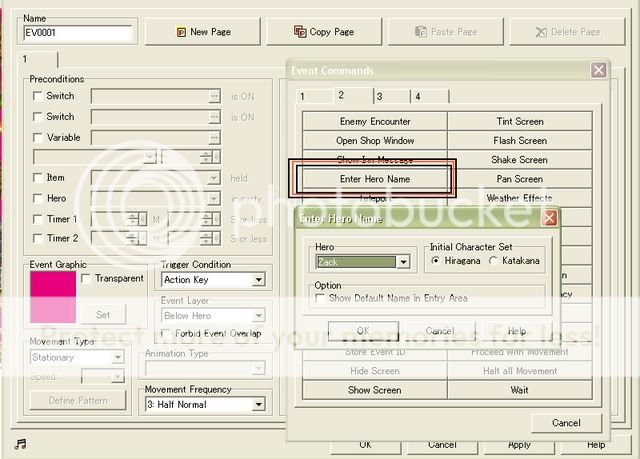
Task: Click the New Page button icon
Action: click(x=181, y=32)
